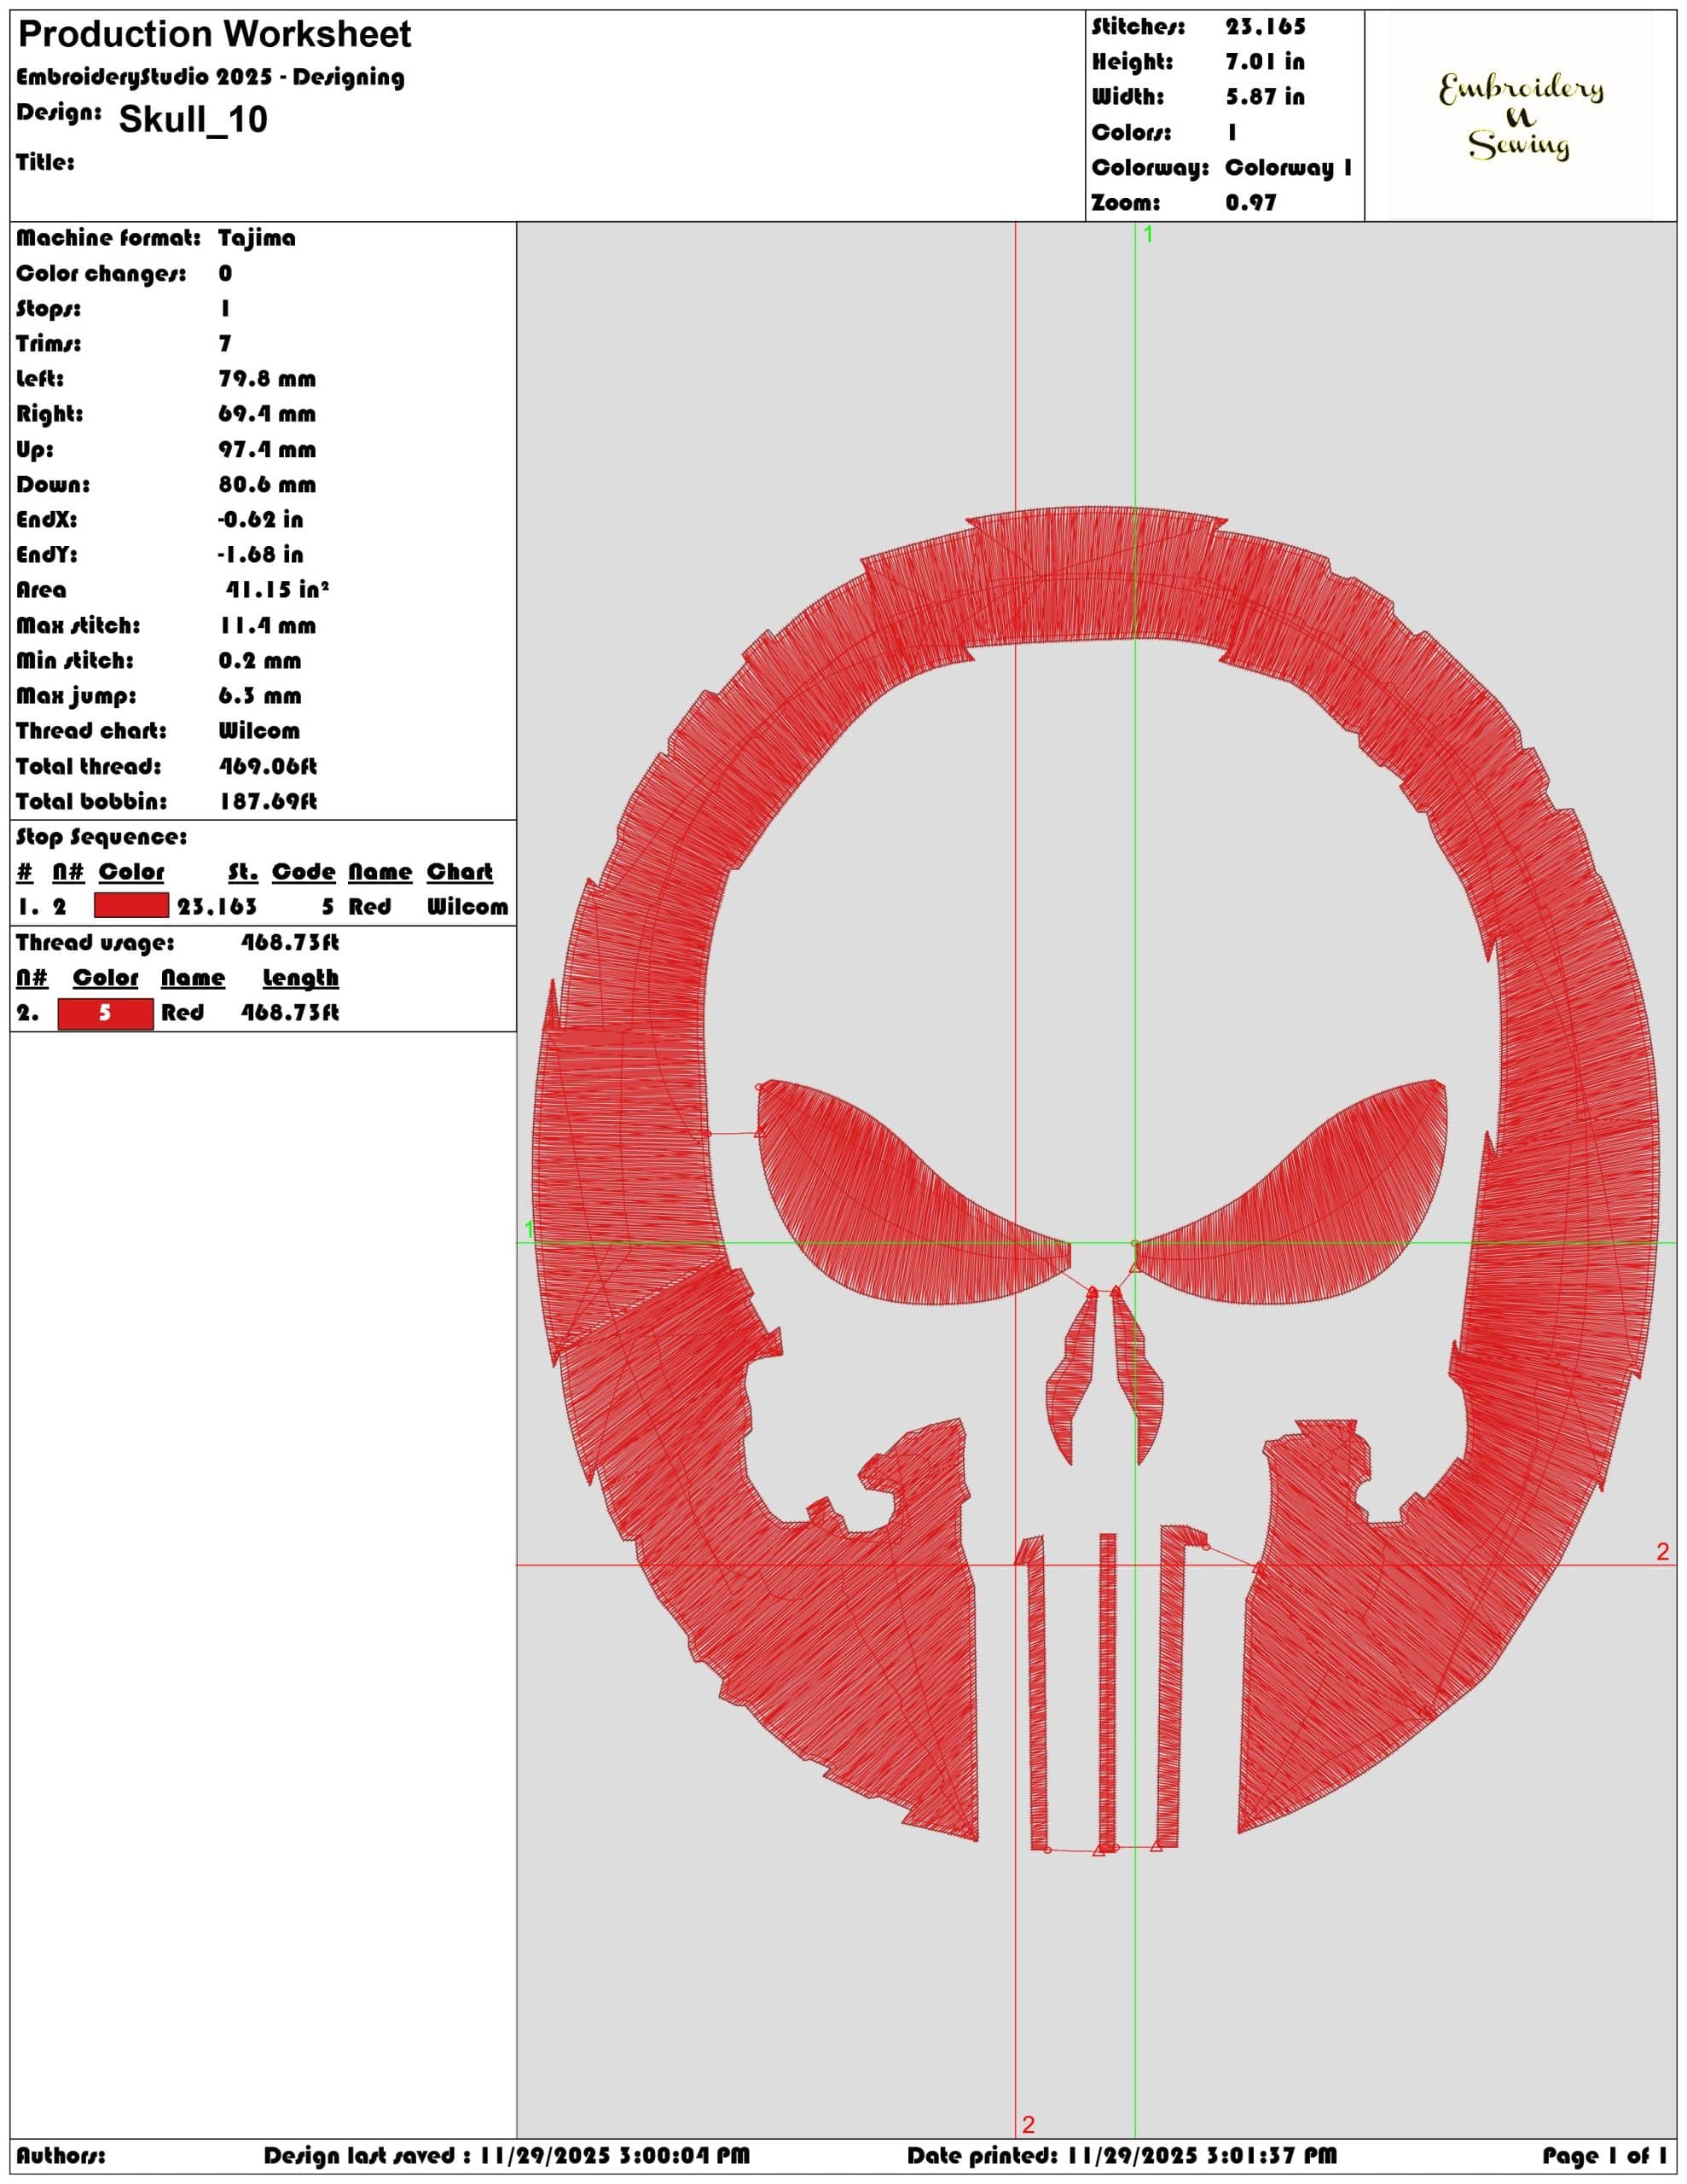Click the Min stitch value 0.2 mm
The image size is (1687, 2184).
click(260, 661)
